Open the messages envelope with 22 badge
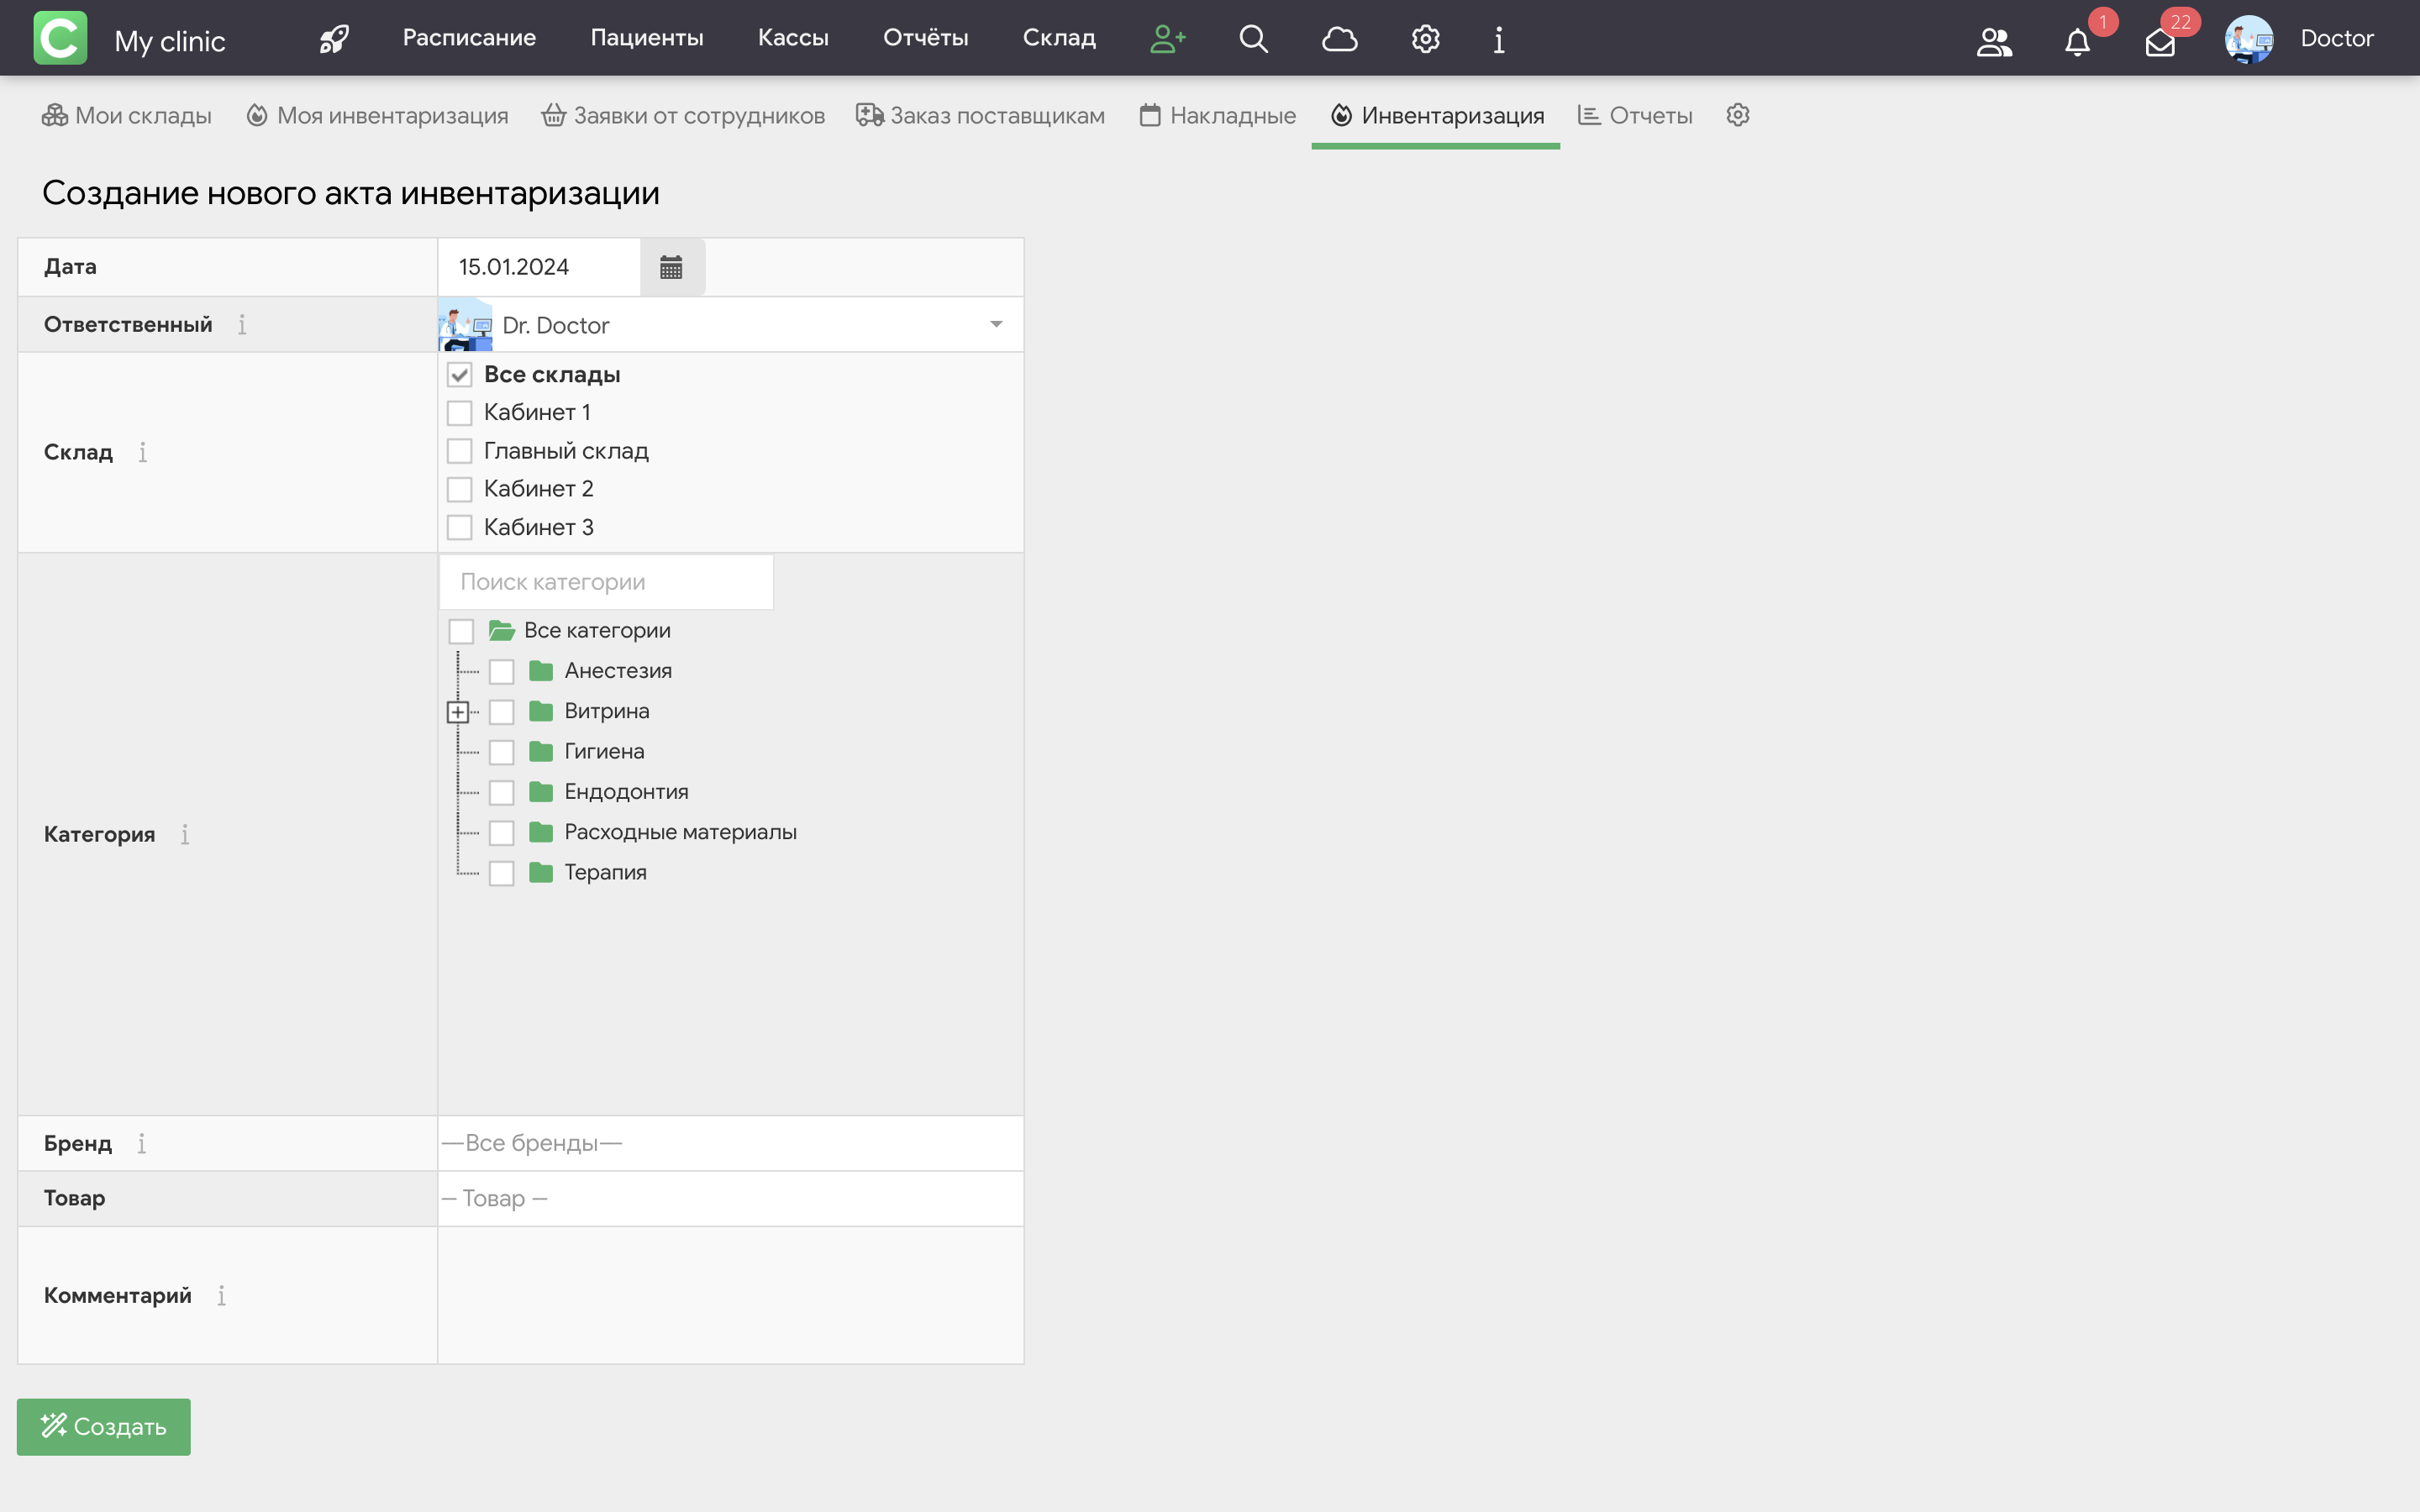This screenshot has width=2420, height=1512. (x=2160, y=43)
